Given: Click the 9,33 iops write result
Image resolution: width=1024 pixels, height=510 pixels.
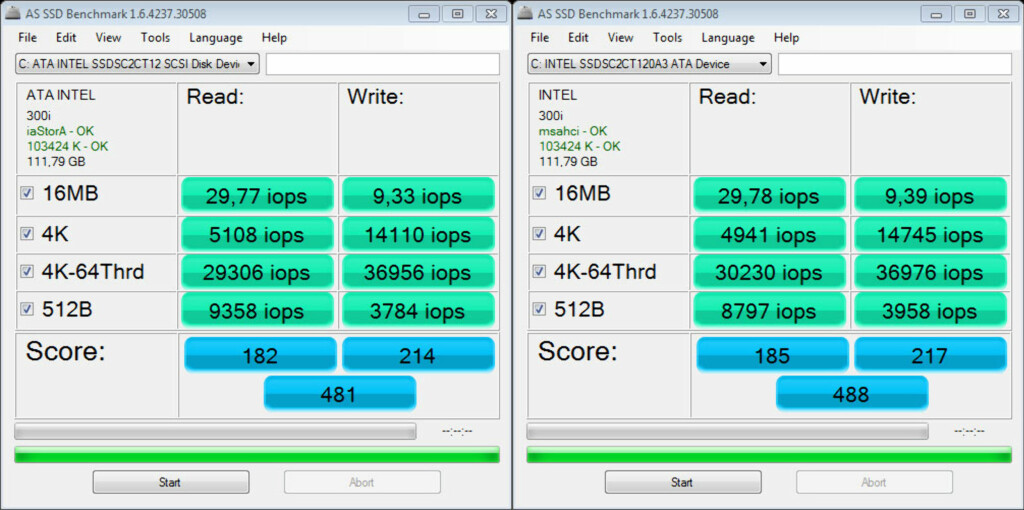Looking at the screenshot, I should pyautogui.click(x=418, y=195).
